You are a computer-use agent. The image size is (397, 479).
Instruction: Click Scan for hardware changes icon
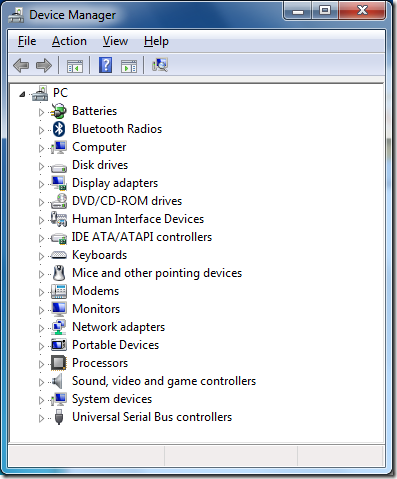pyautogui.click(x=160, y=65)
